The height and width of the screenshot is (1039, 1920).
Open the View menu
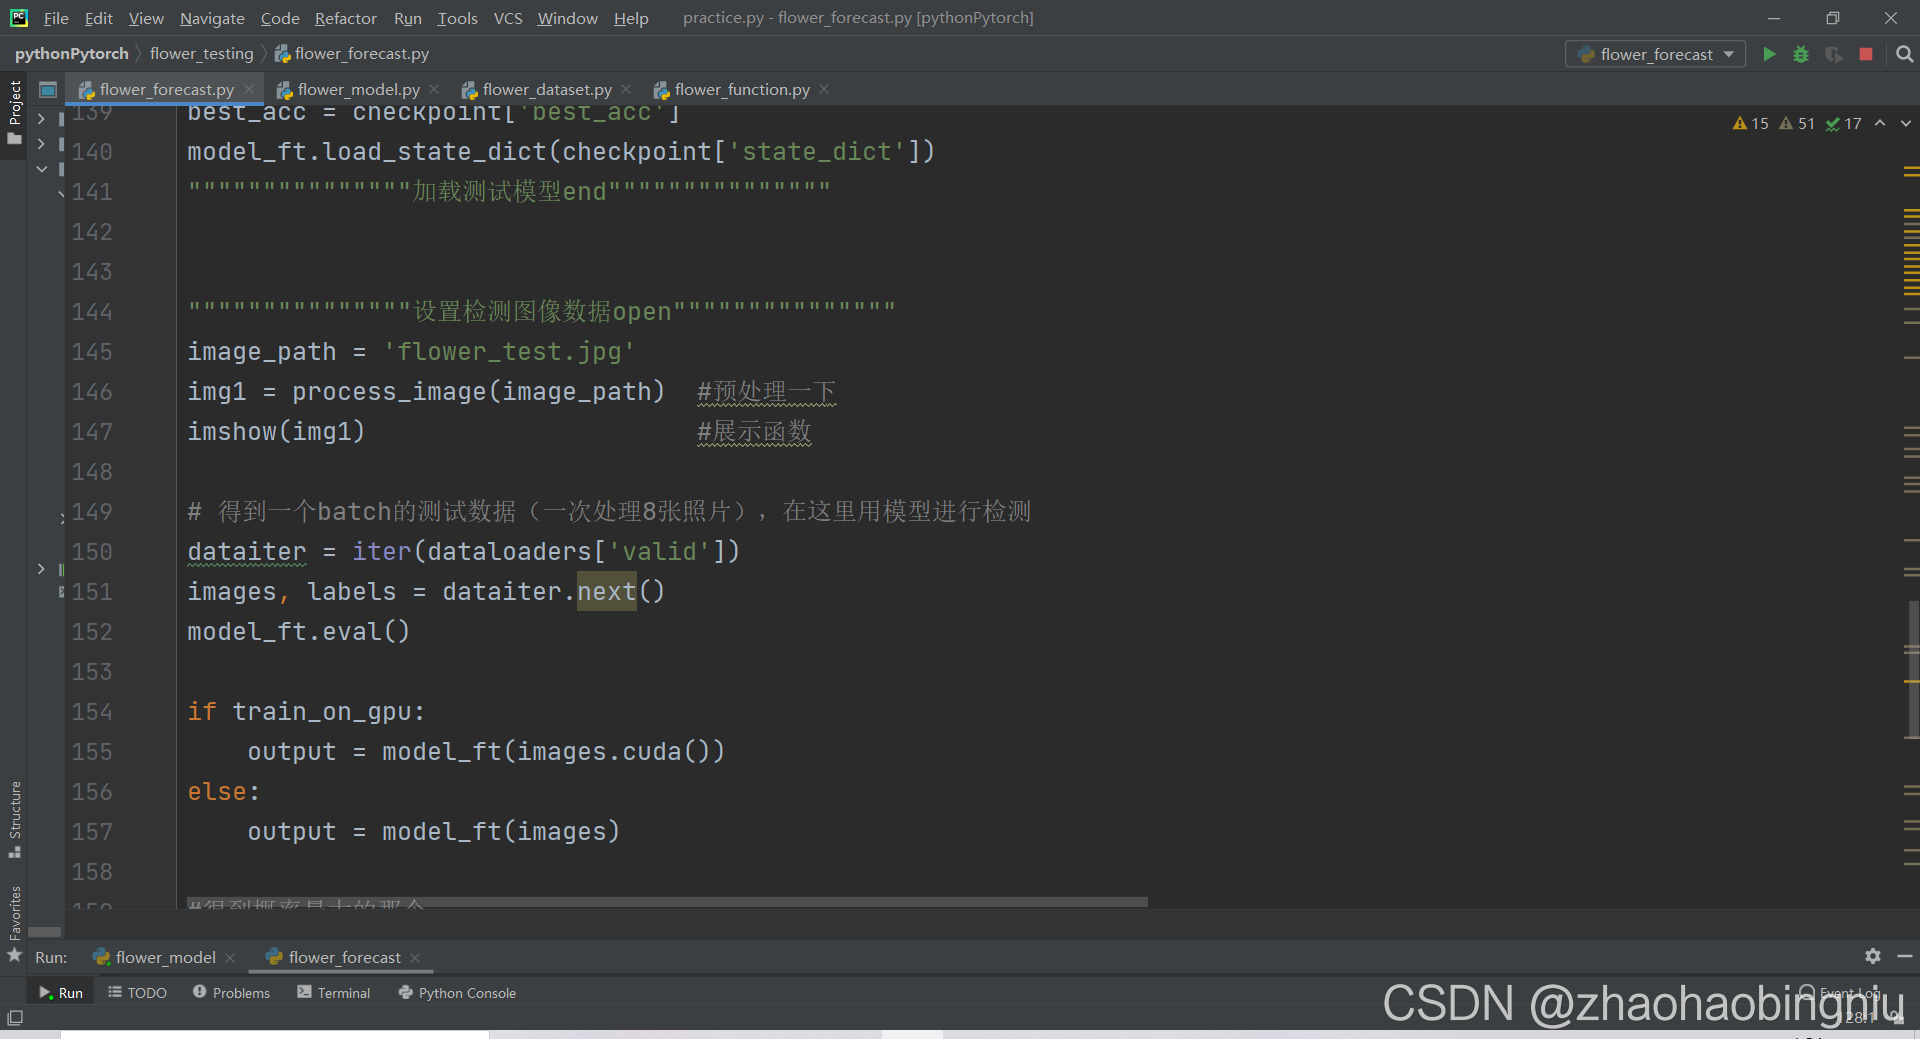(146, 18)
